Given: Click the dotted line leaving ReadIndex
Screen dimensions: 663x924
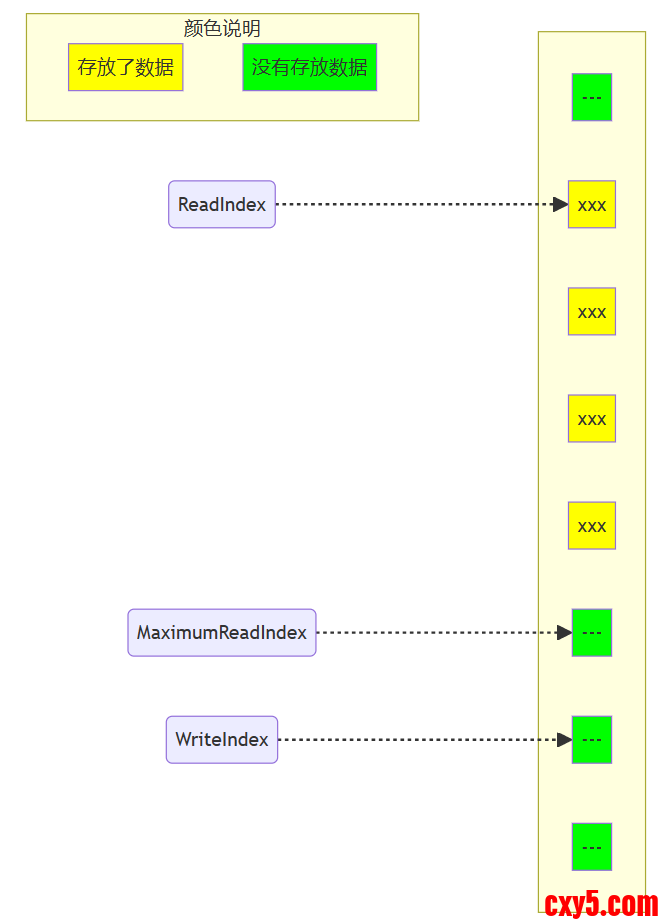Looking at the screenshot, I should pos(410,204).
